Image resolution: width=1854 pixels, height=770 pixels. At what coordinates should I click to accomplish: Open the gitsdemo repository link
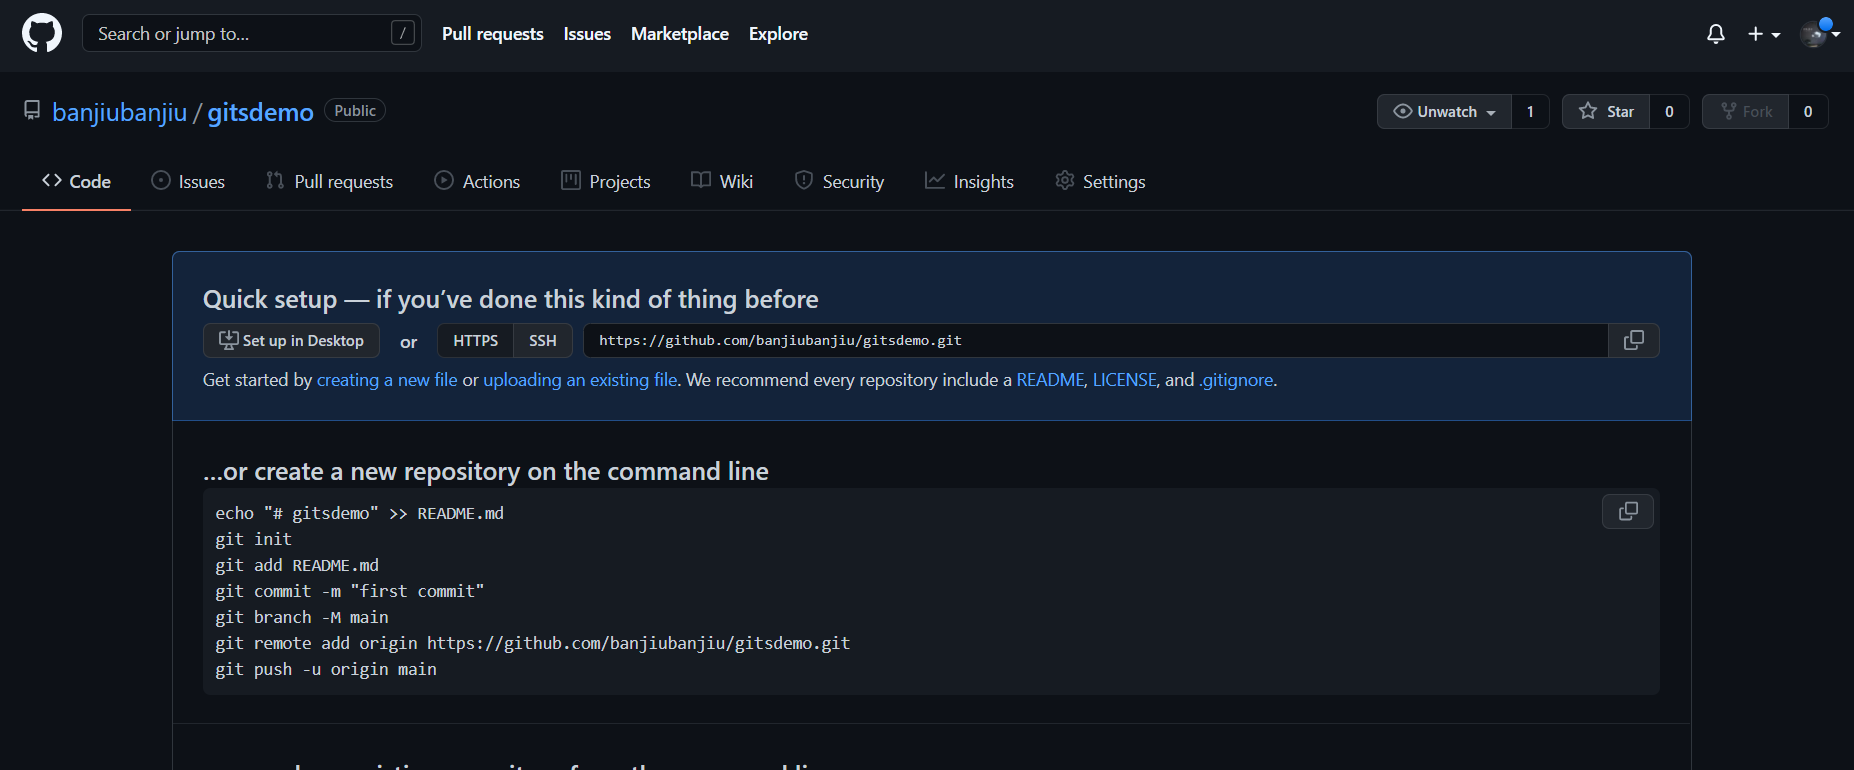coord(260,112)
